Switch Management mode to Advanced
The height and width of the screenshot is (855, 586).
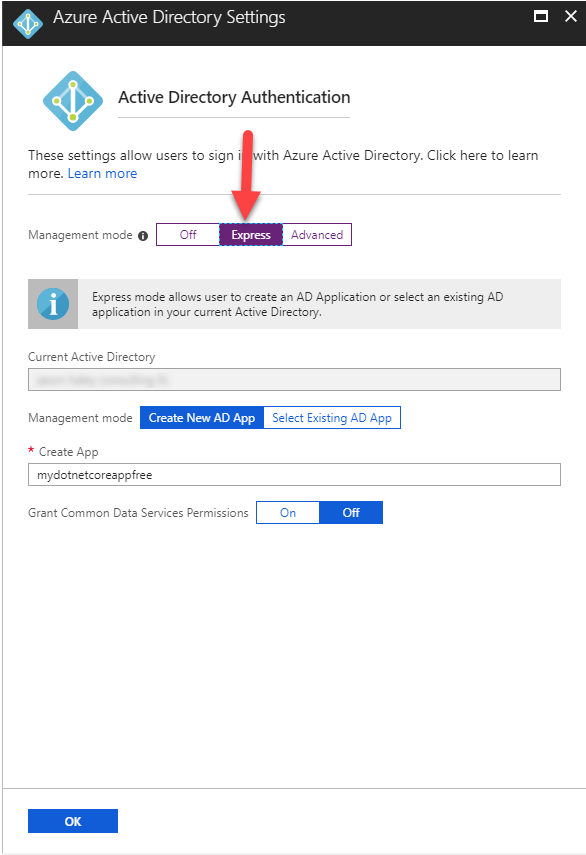coord(317,234)
